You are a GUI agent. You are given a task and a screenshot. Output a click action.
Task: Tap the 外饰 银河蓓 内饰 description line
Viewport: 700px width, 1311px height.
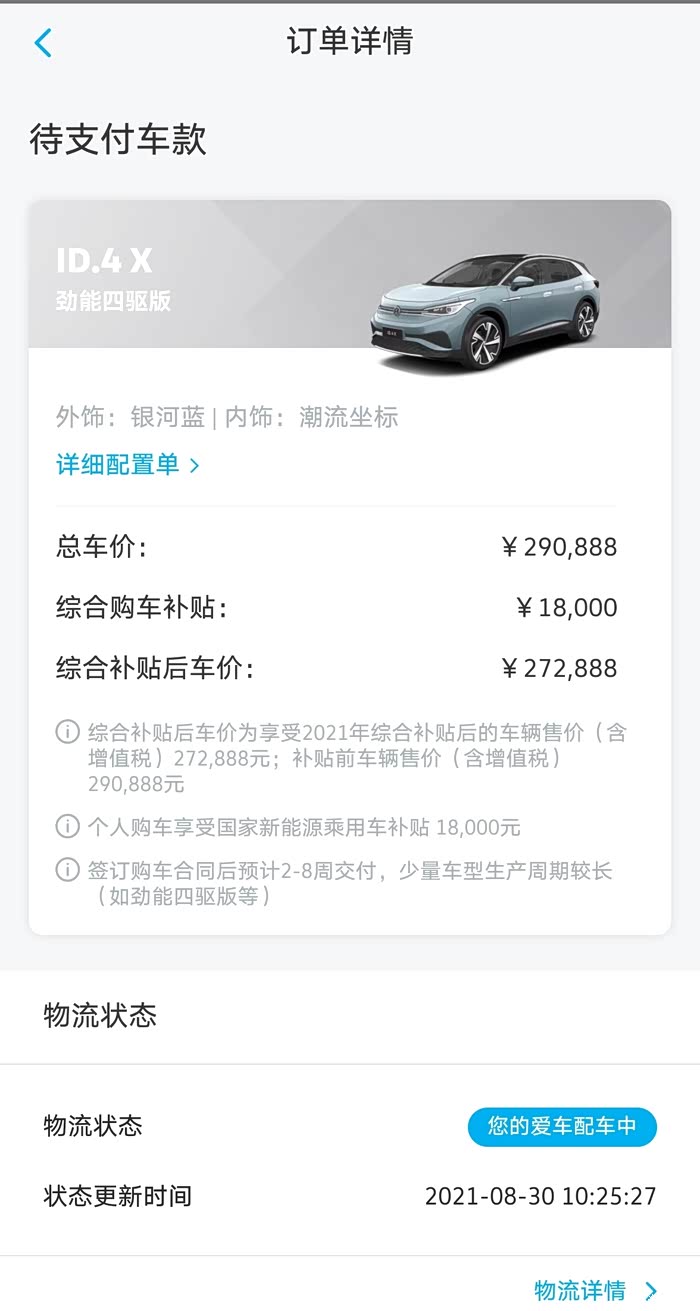click(x=227, y=417)
